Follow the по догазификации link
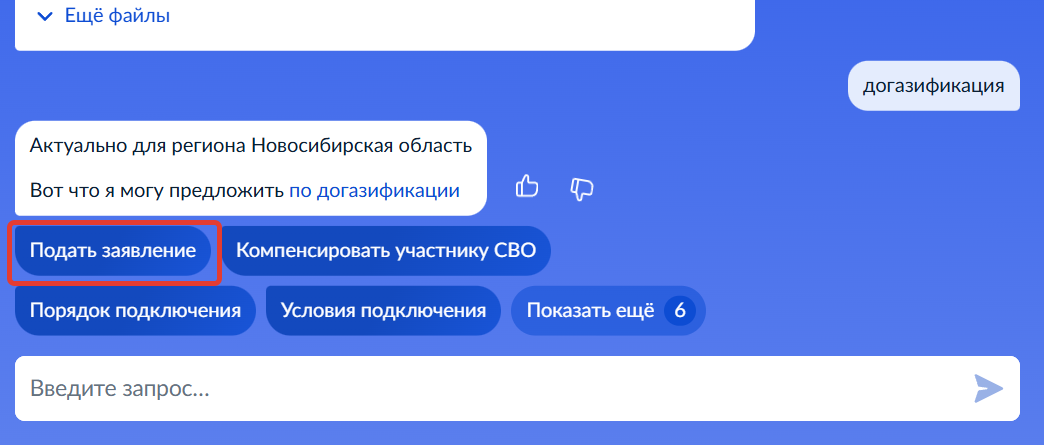 coord(374,191)
